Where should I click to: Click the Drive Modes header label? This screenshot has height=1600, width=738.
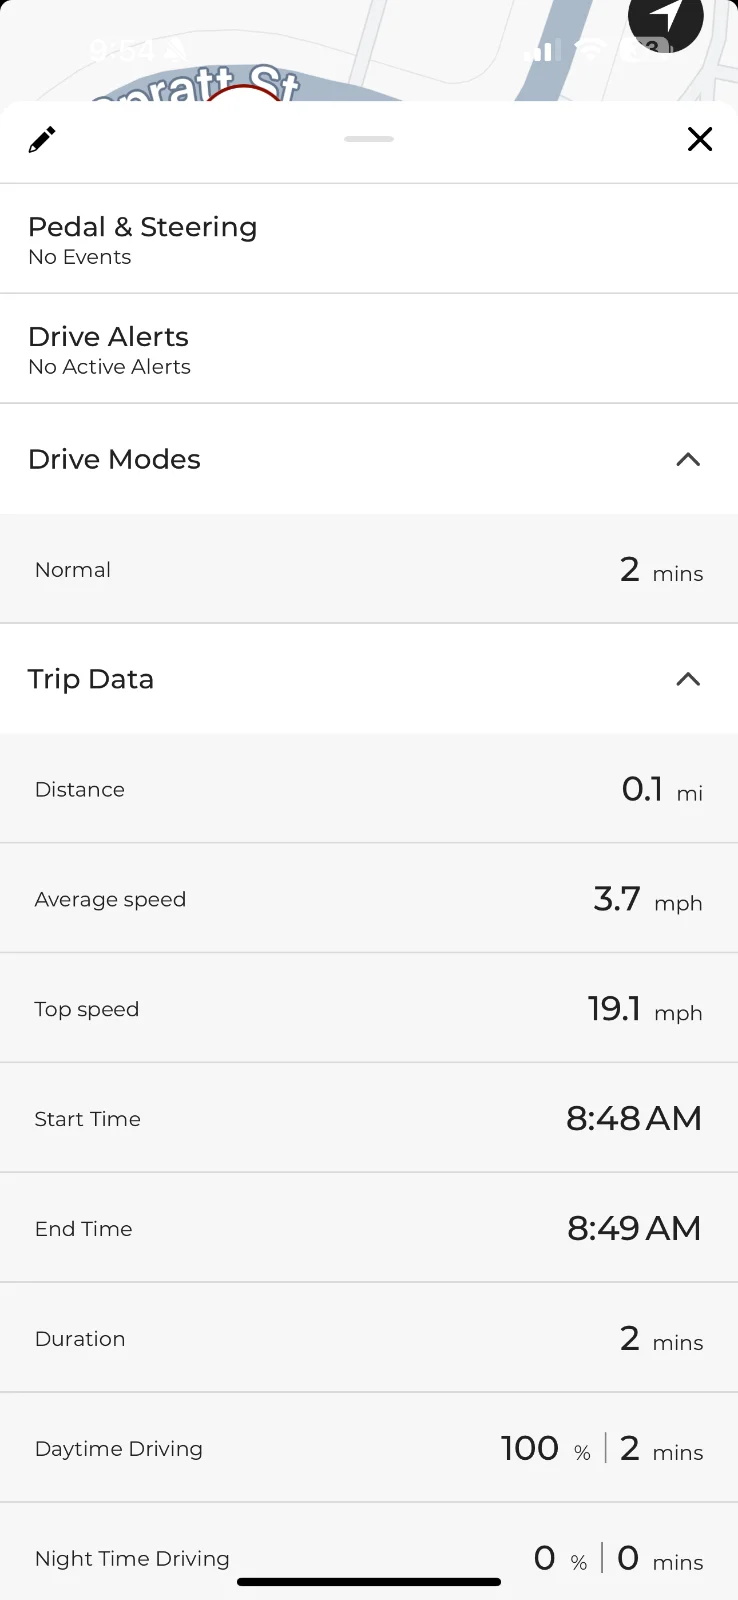point(114,459)
